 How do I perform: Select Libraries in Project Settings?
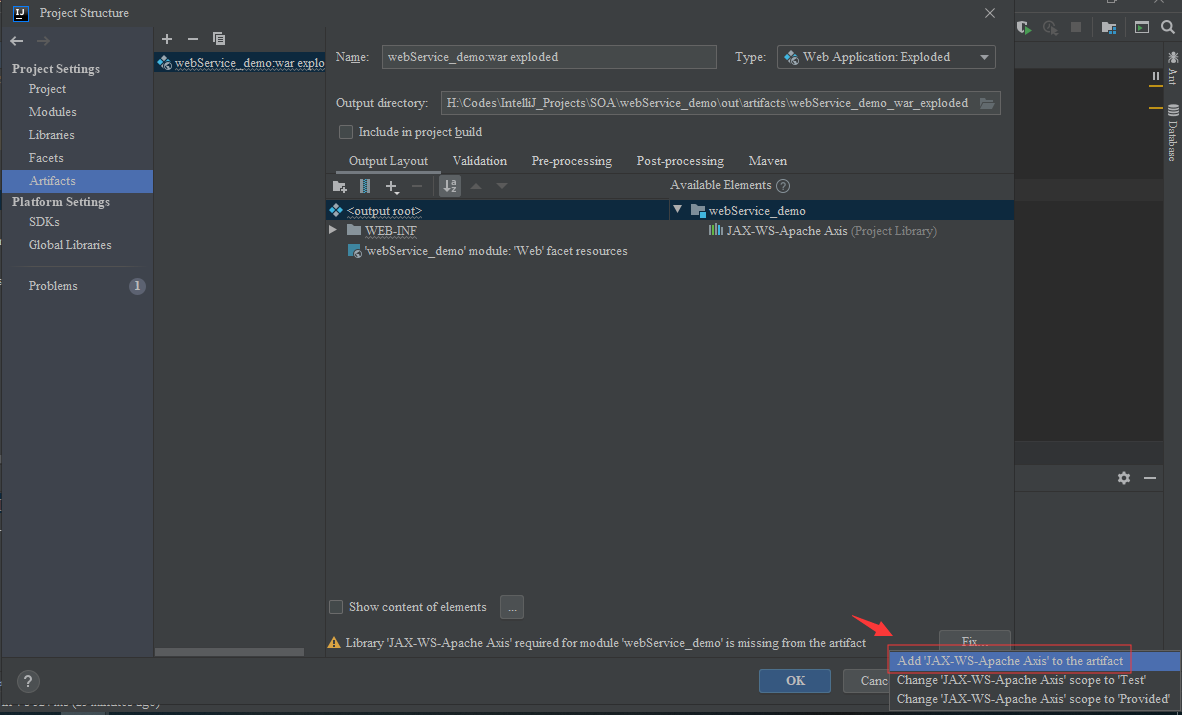click(x=51, y=135)
